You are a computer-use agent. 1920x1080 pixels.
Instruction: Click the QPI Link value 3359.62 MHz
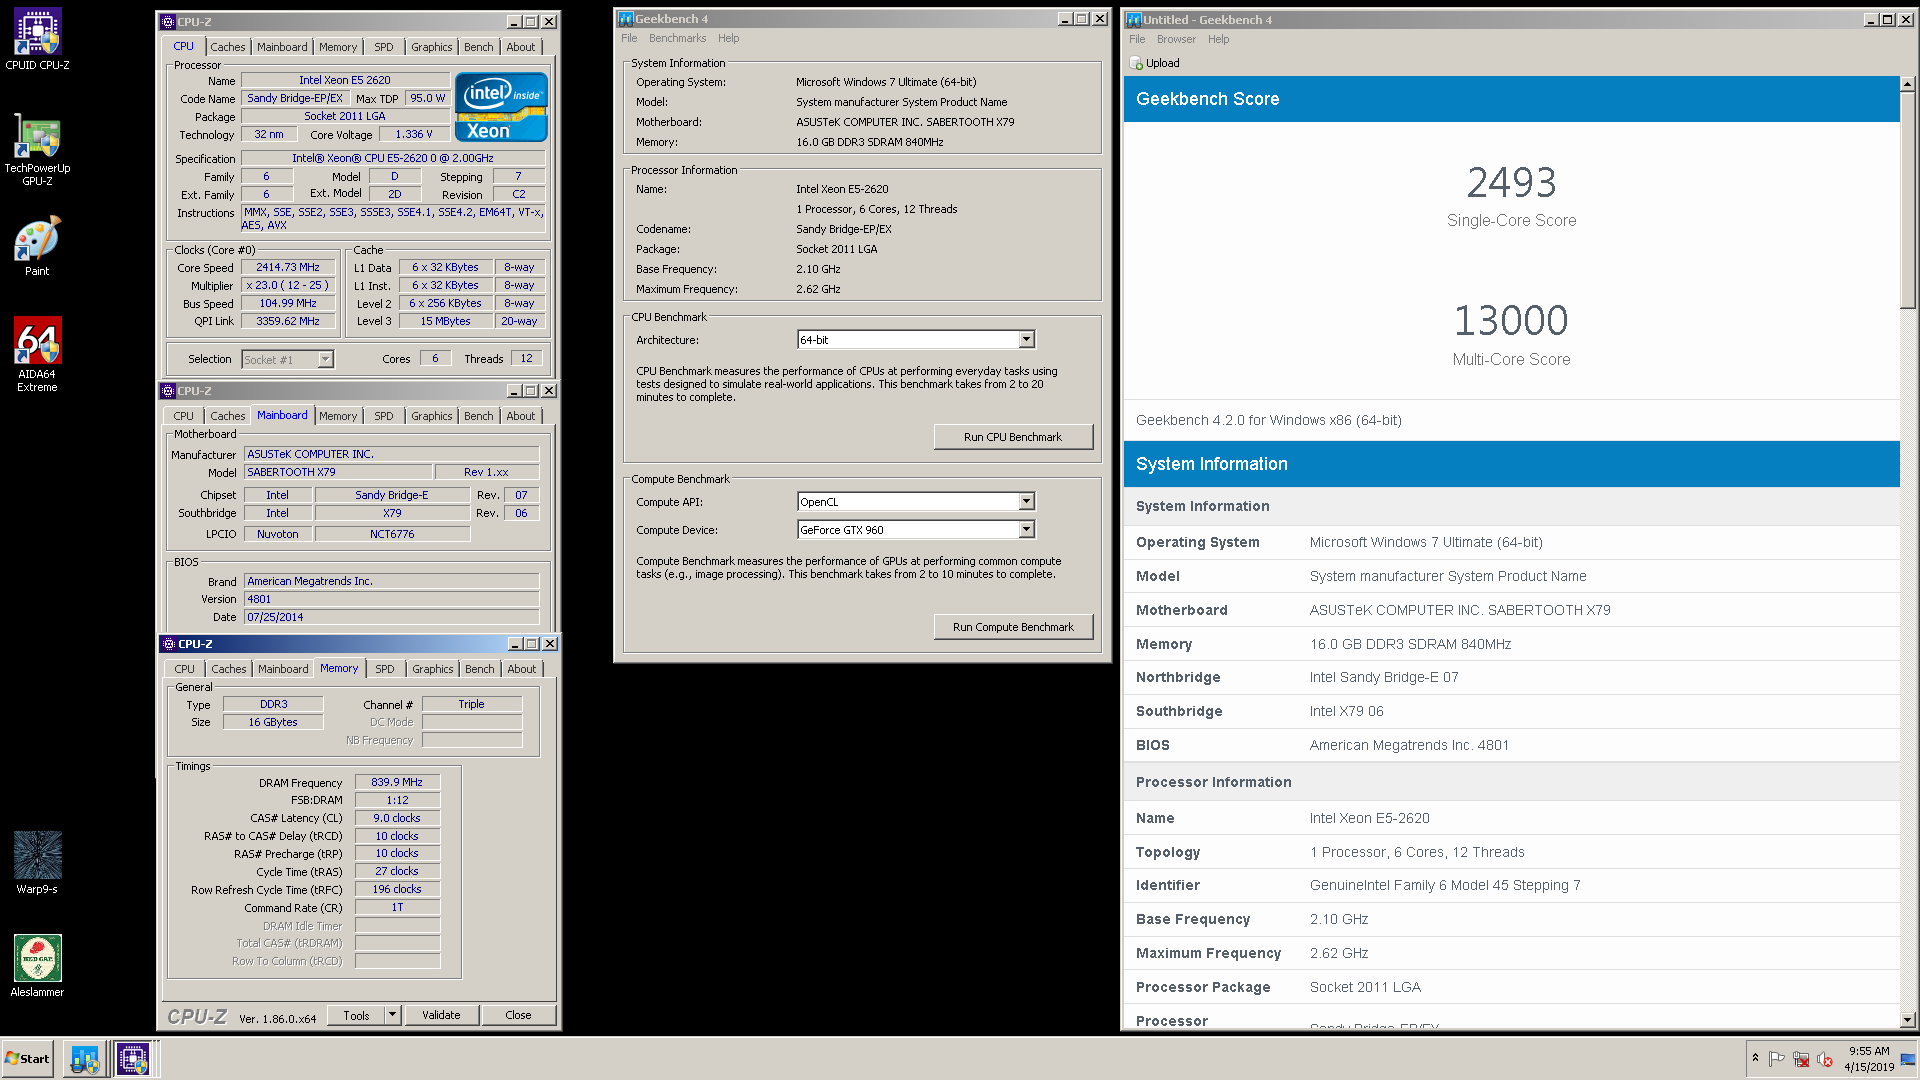click(x=288, y=322)
